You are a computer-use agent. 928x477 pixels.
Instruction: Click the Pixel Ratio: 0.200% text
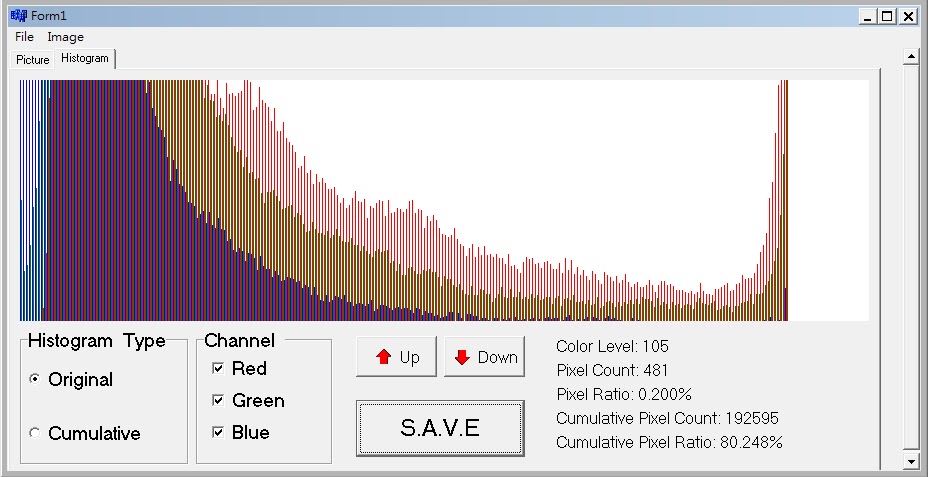pos(624,394)
